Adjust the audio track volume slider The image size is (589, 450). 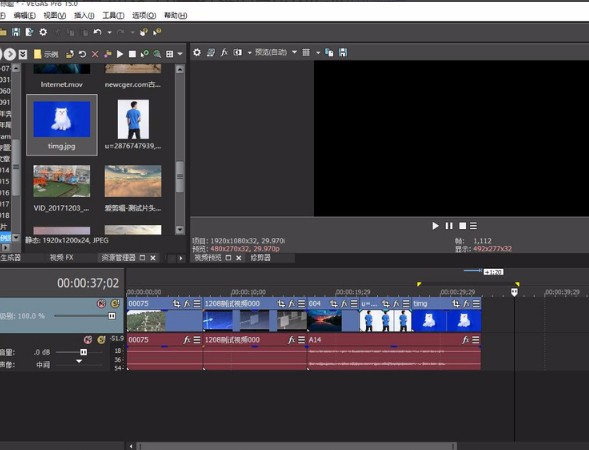pos(83,352)
